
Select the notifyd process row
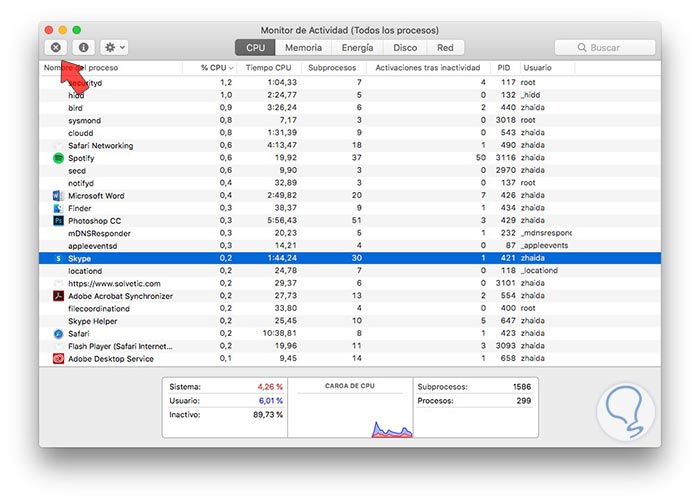[350, 183]
